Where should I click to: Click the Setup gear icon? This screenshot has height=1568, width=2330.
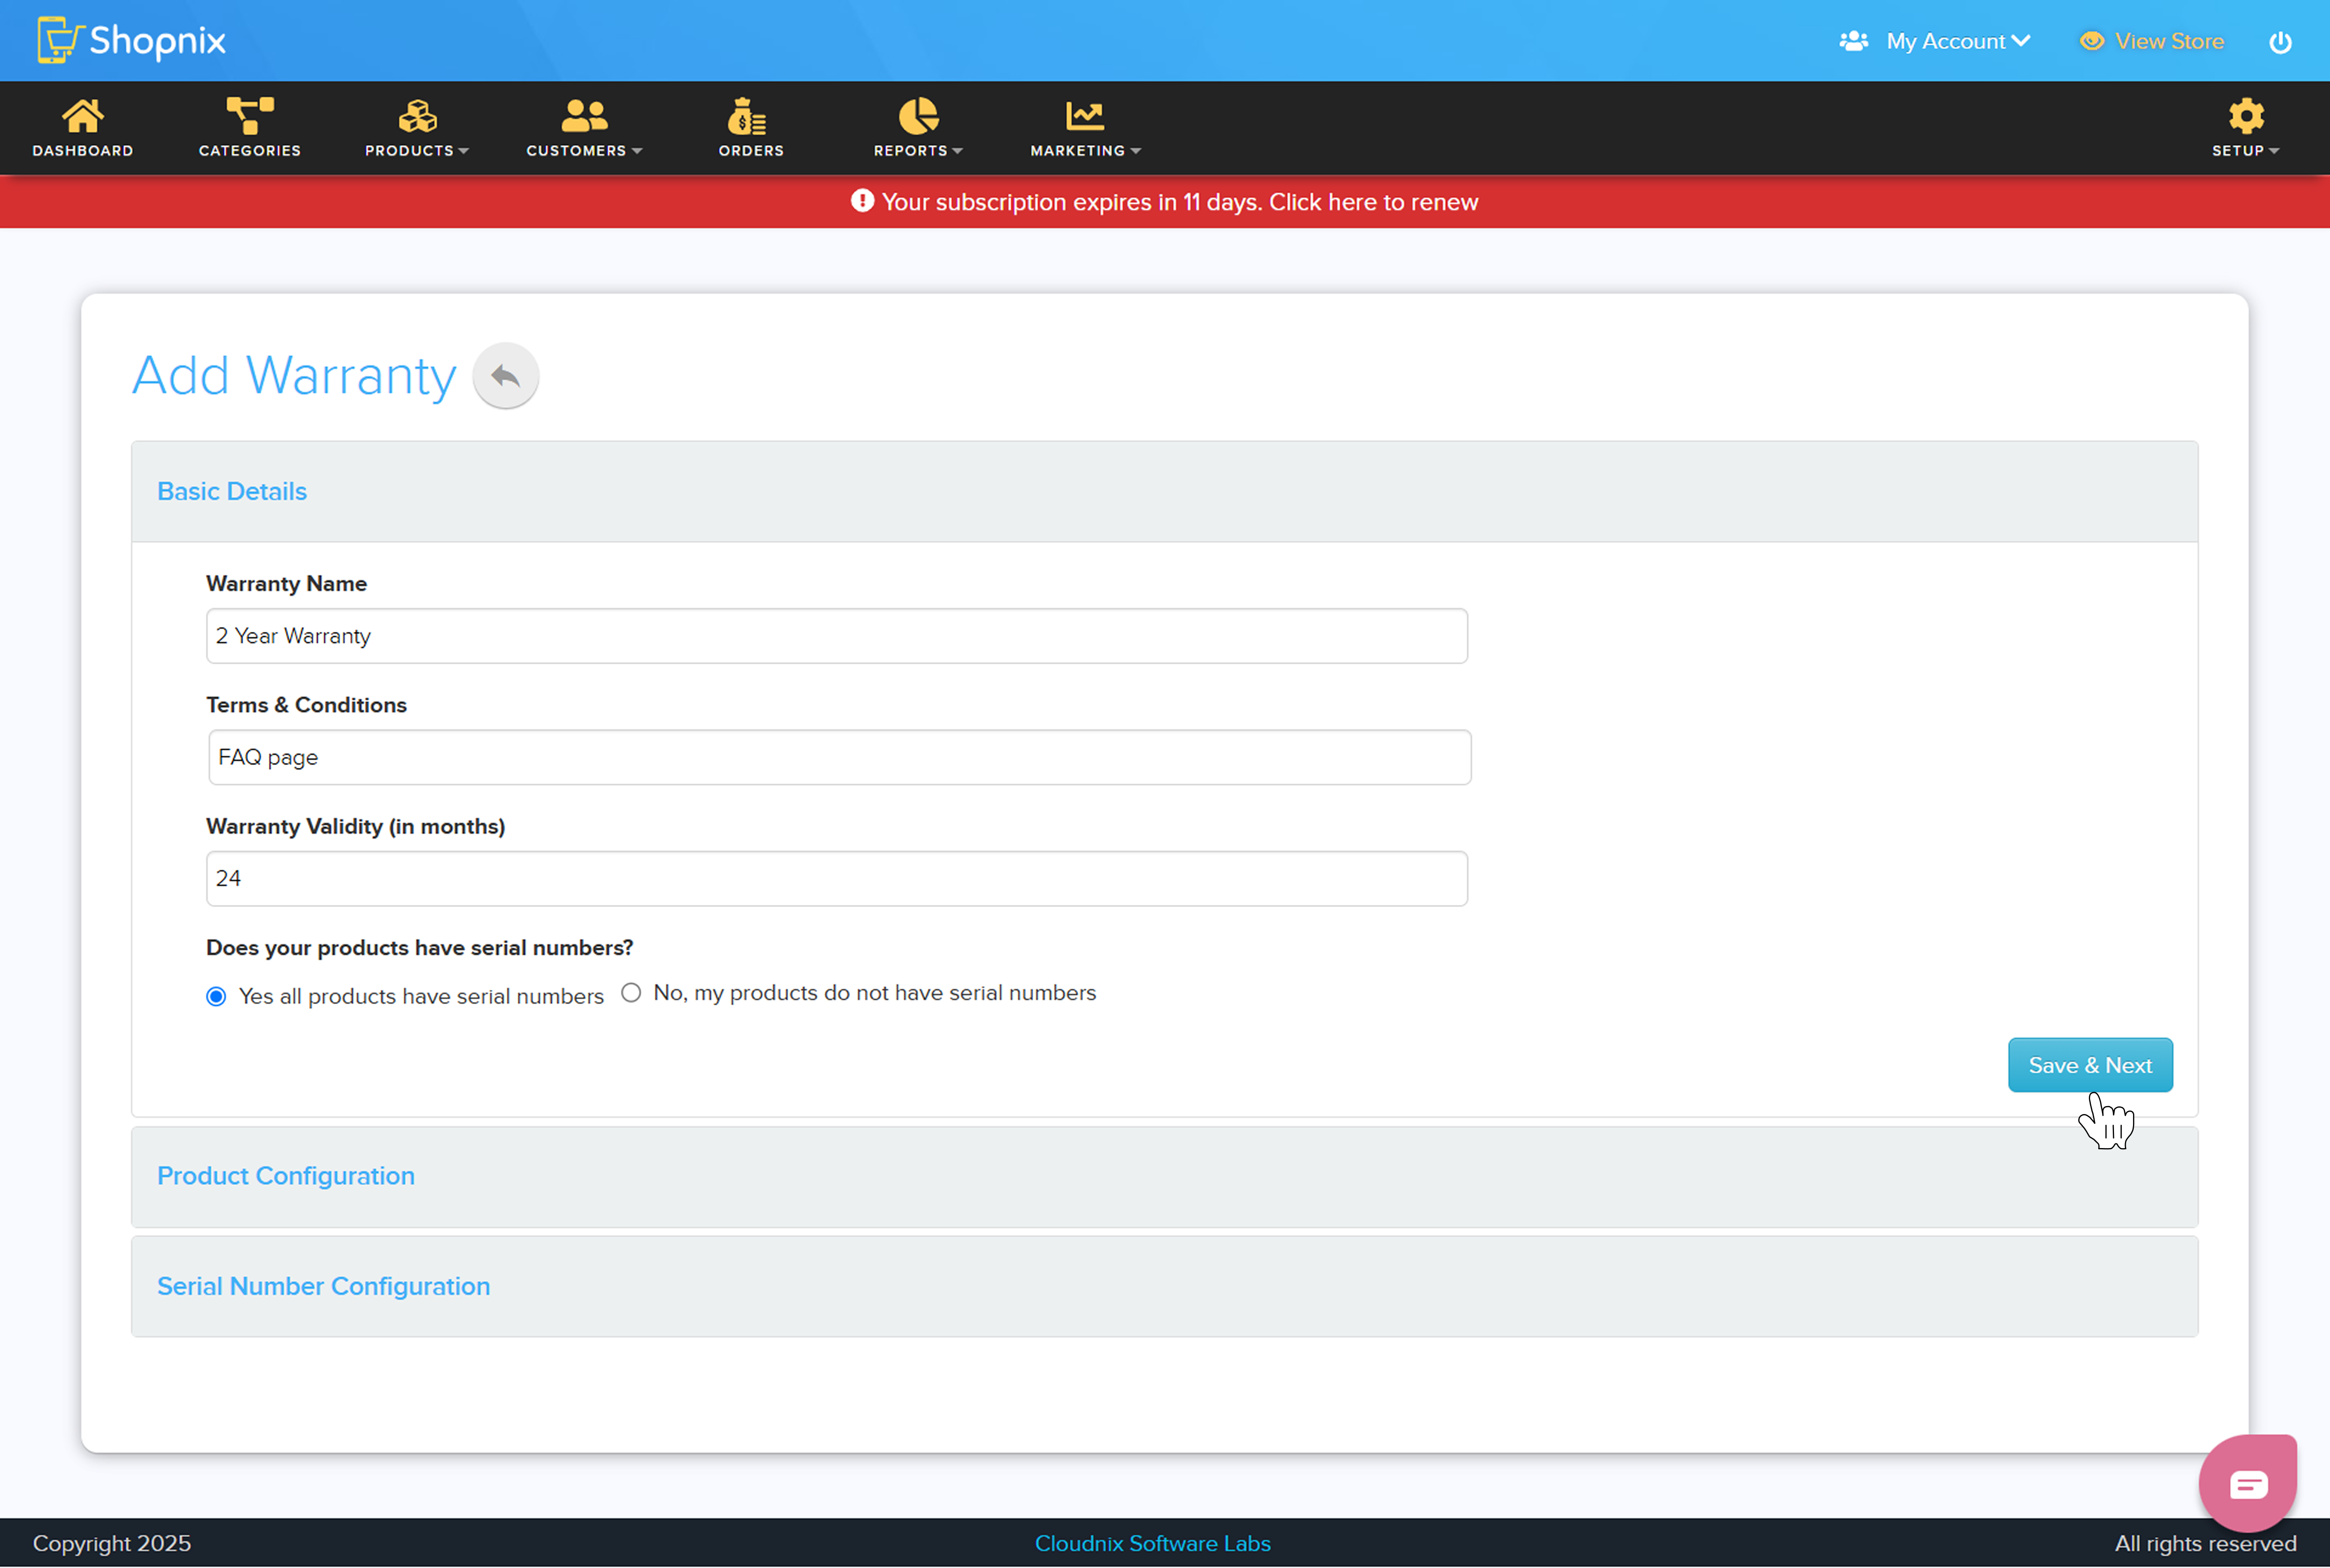pos(2246,116)
